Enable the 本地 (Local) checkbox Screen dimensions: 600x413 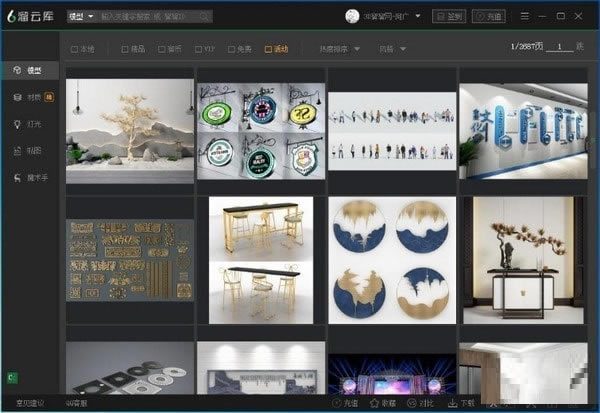[x=75, y=48]
